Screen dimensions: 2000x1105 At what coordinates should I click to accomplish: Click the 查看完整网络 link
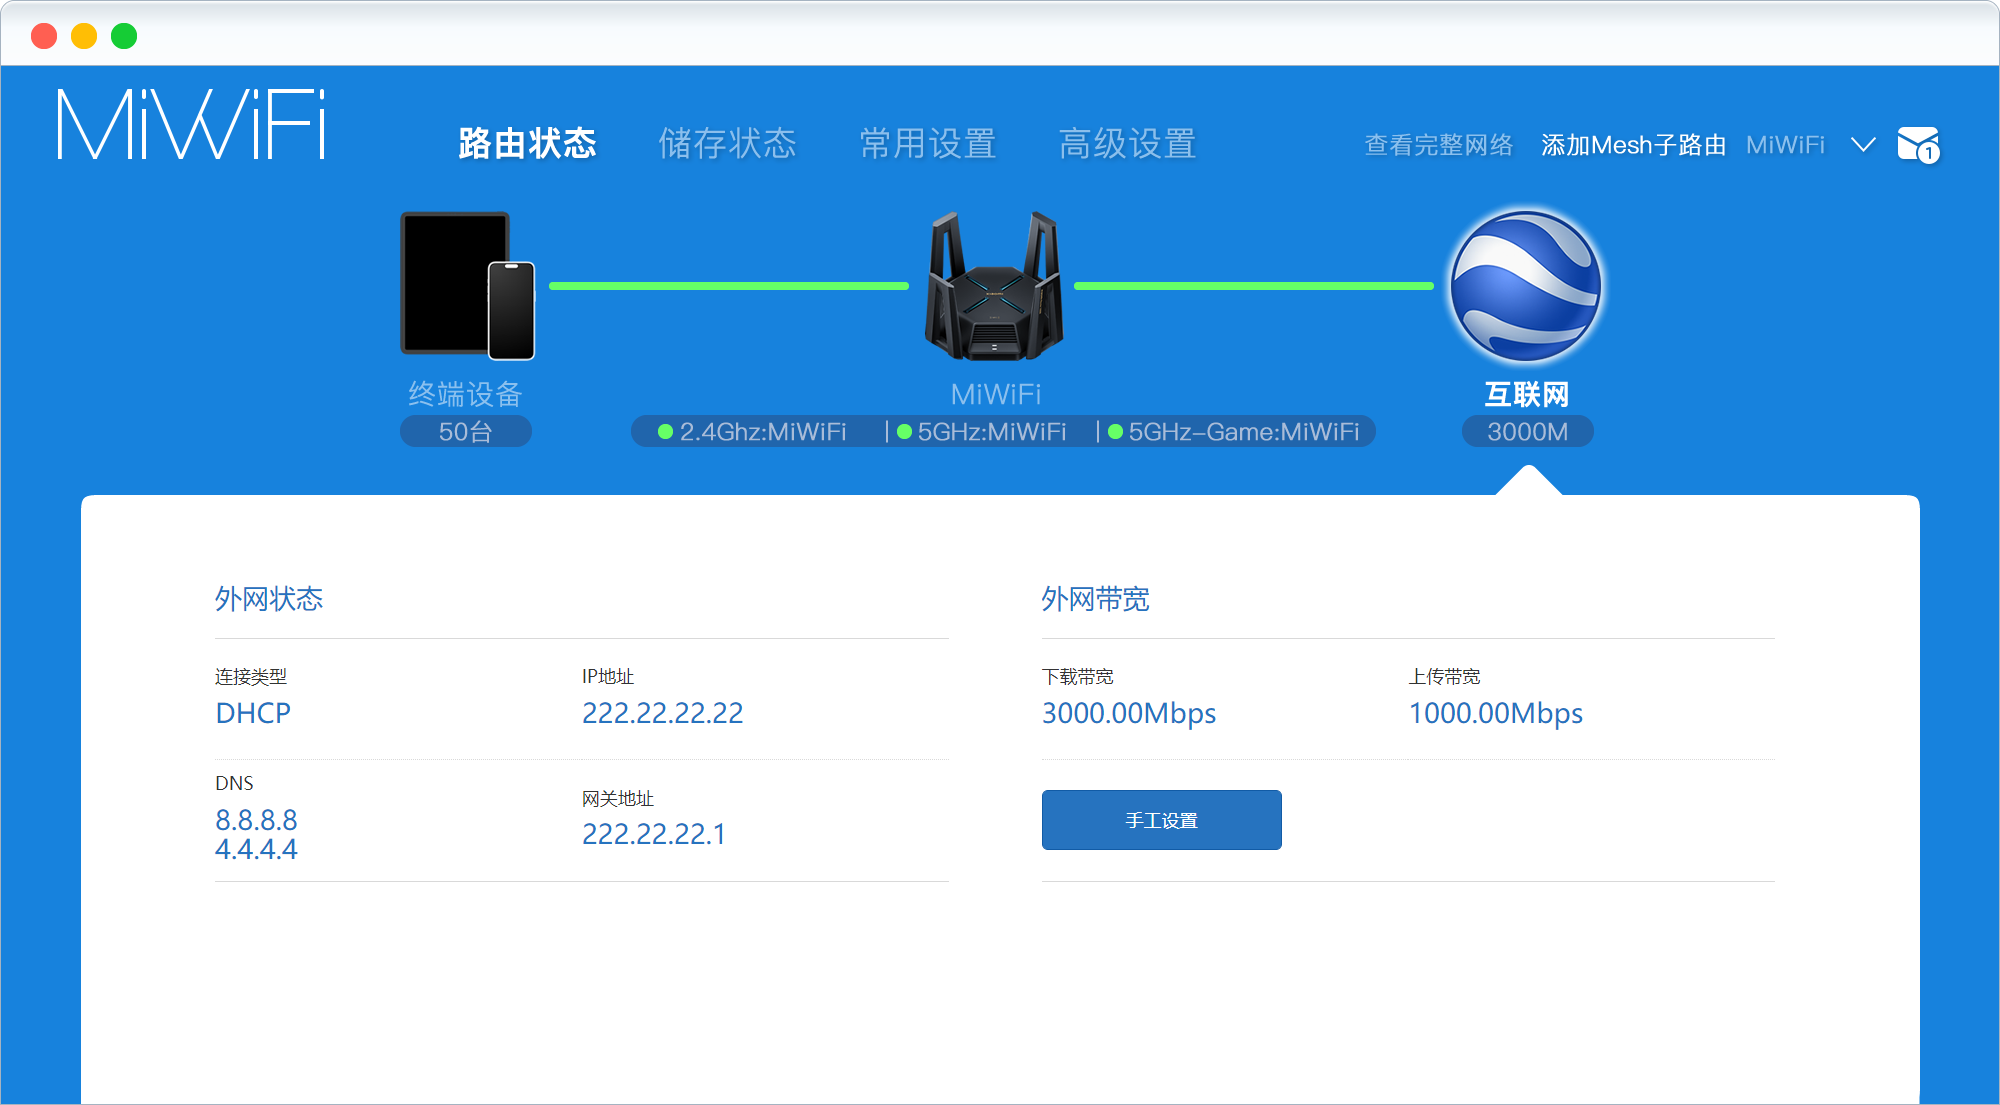[1438, 145]
